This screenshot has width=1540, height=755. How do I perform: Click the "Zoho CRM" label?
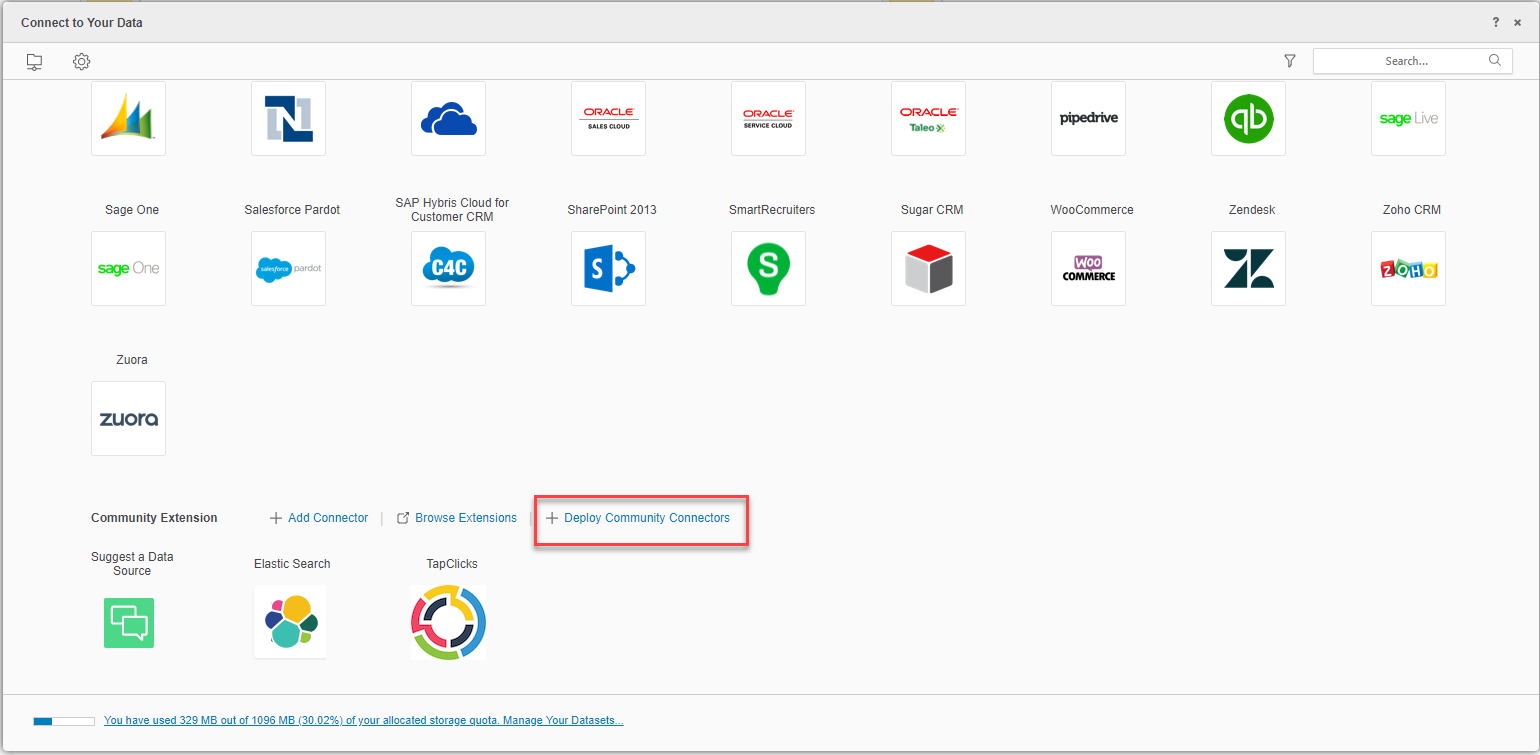(1412, 210)
